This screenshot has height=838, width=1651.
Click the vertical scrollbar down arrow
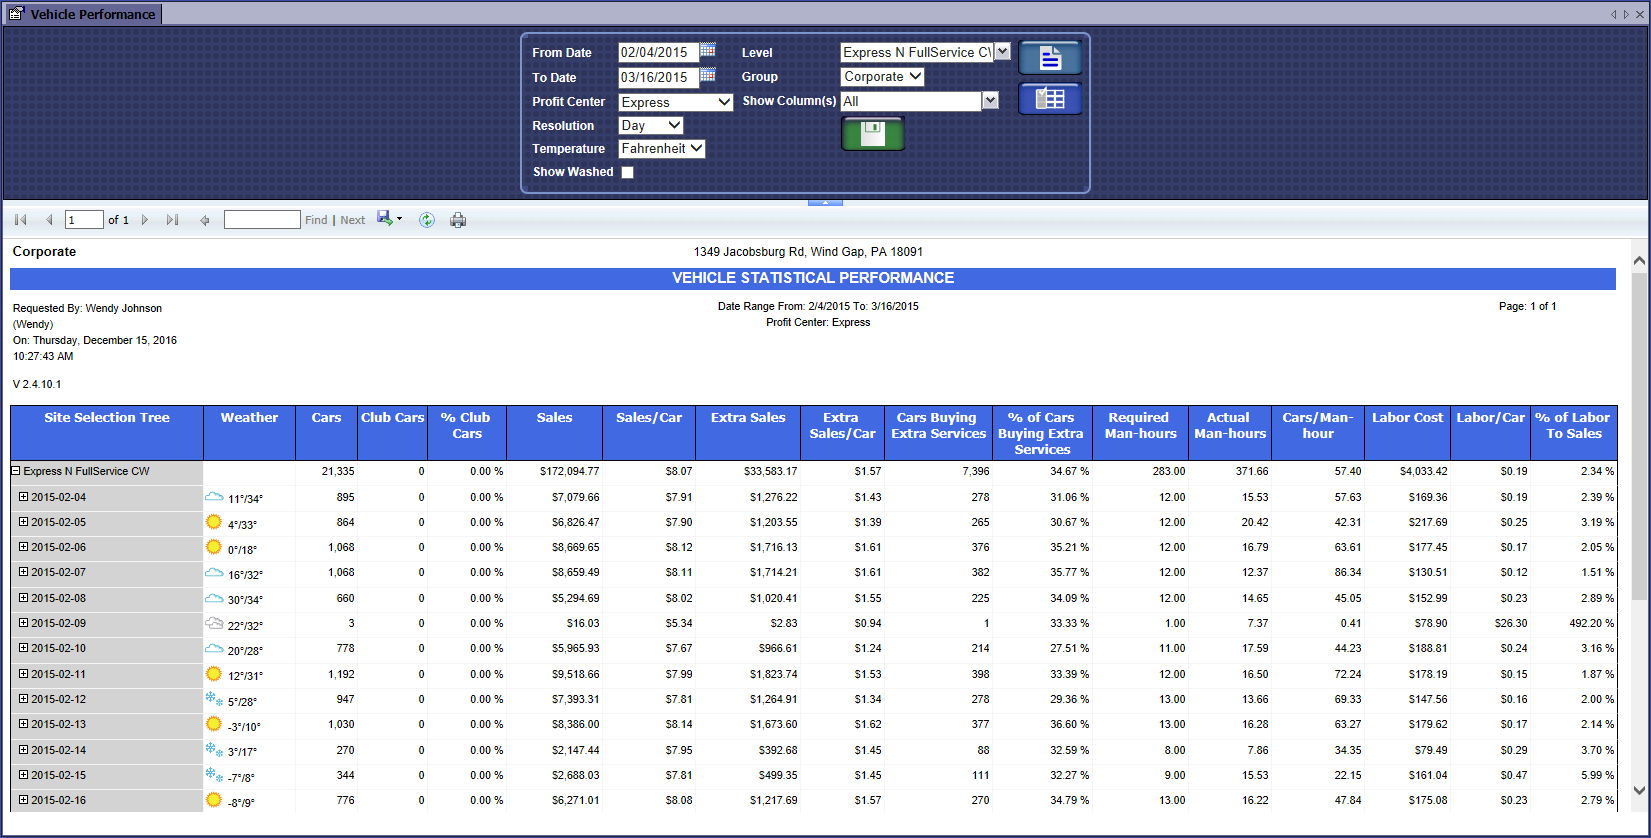pos(1639,790)
